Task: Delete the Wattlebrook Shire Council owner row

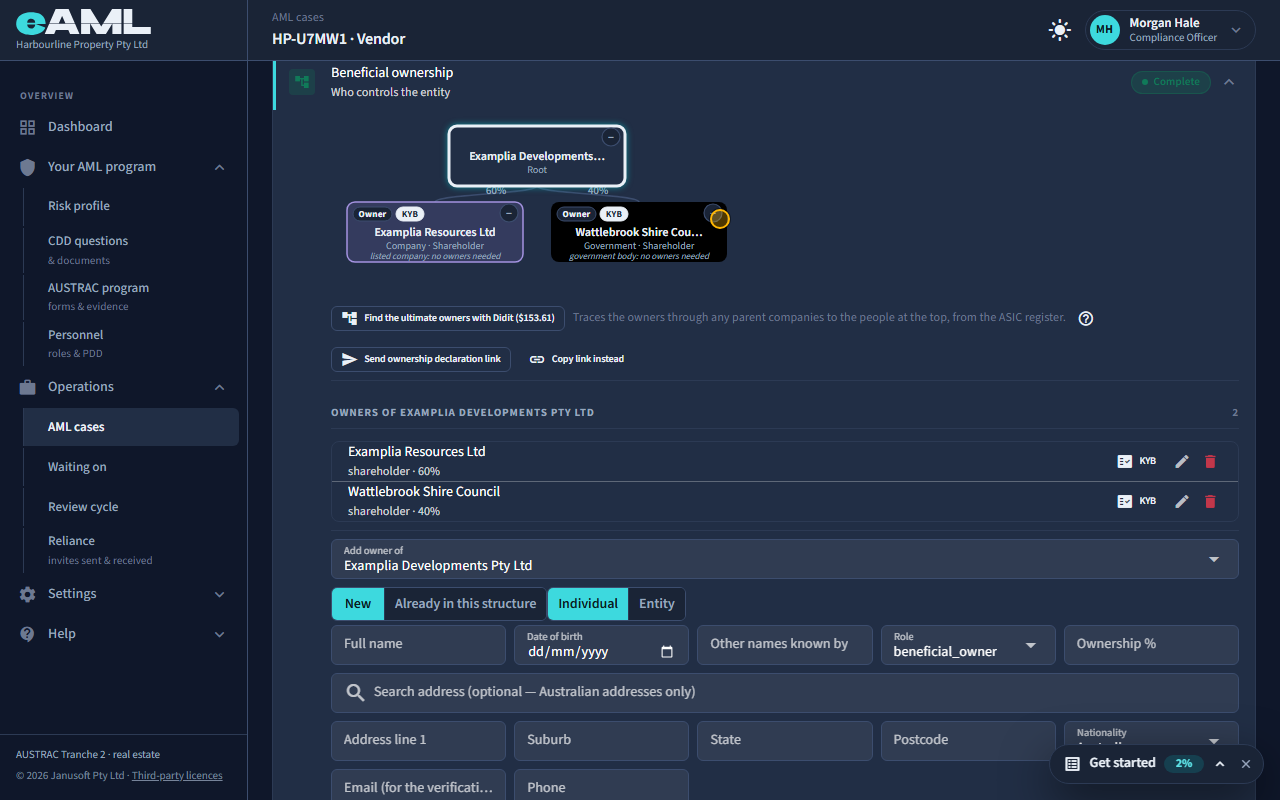Action: [x=1210, y=501]
